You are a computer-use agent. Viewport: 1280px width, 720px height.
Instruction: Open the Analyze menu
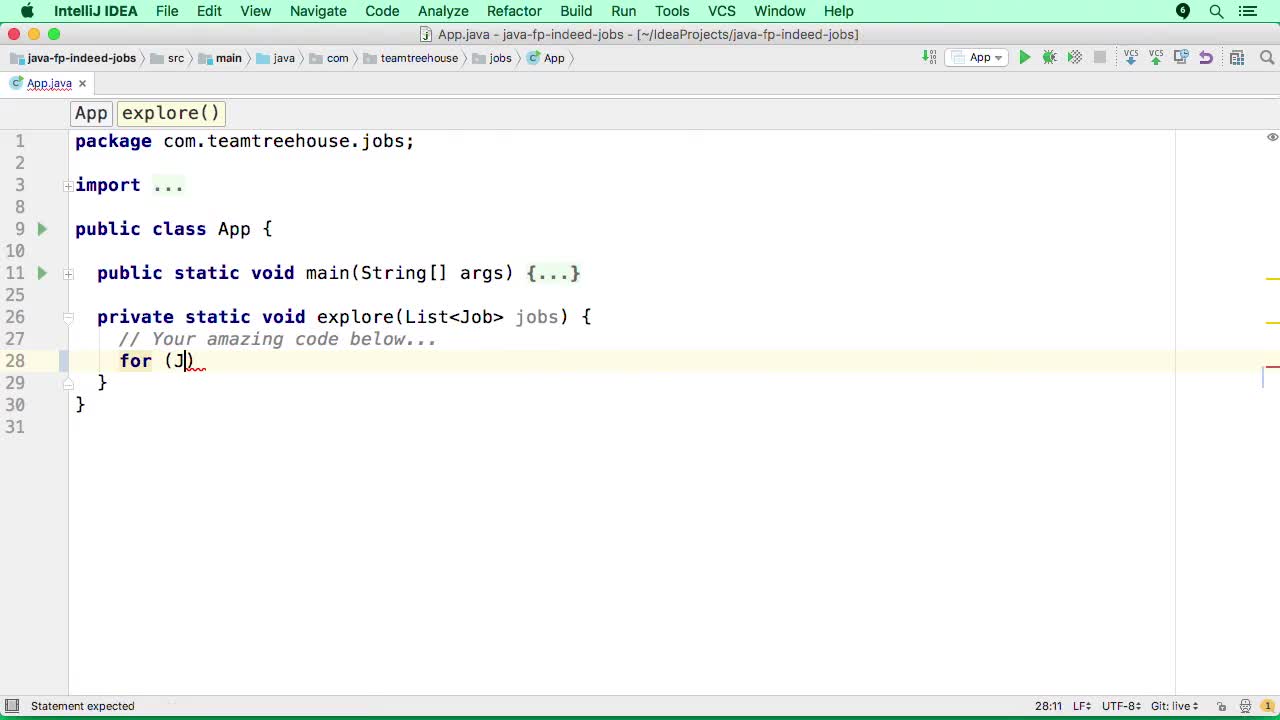click(x=443, y=11)
